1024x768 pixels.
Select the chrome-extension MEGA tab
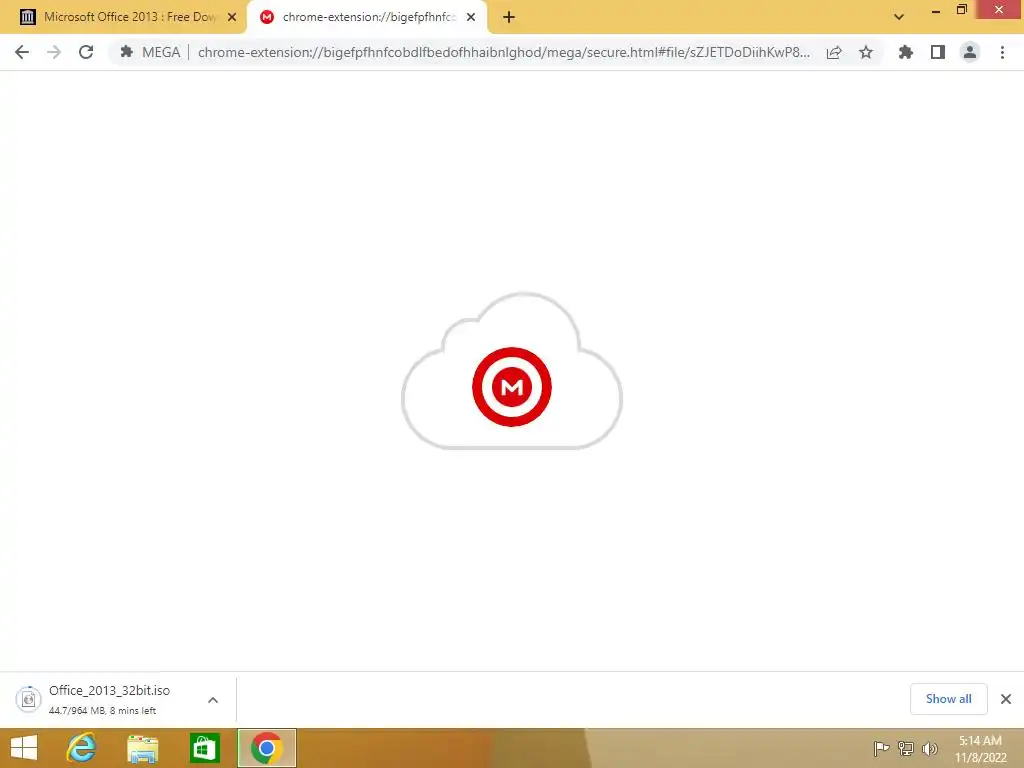(368, 17)
